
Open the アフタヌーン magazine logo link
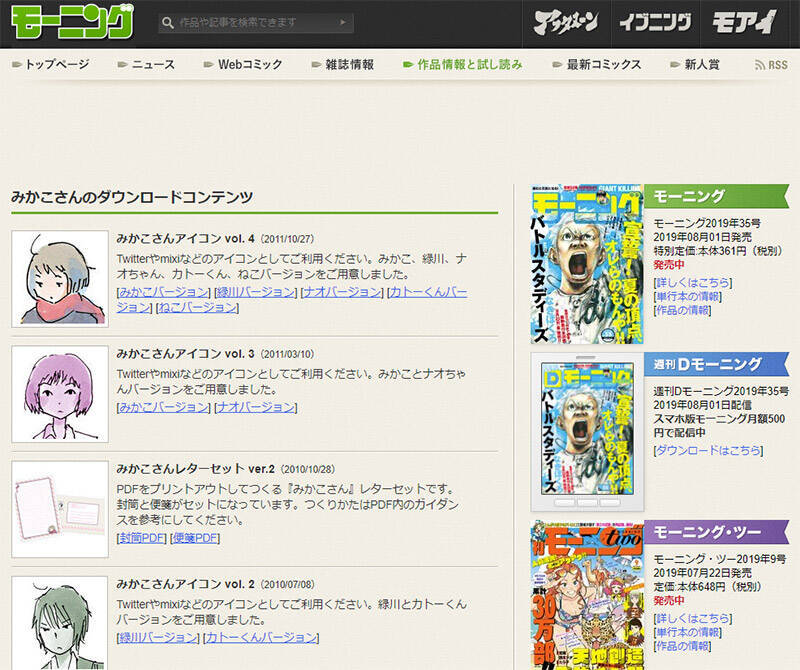click(565, 22)
